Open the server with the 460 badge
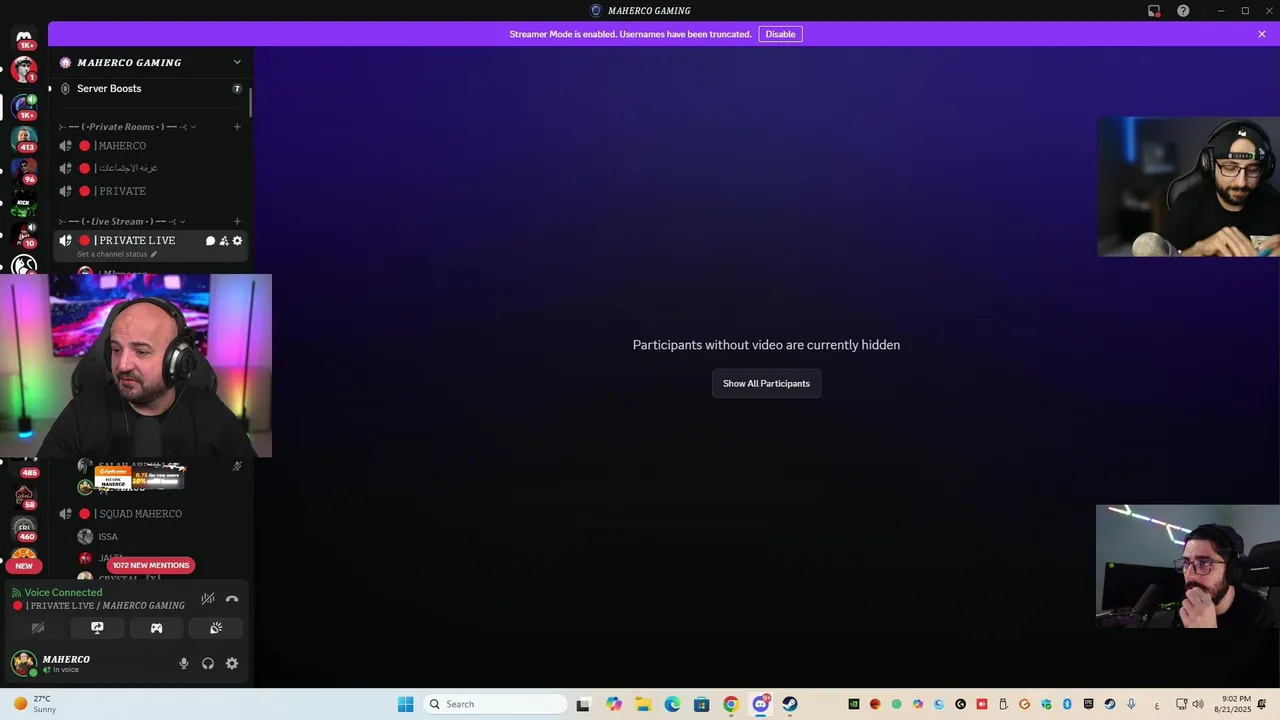The image size is (1280, 720). pyautogui.click(x=24, y=527)
